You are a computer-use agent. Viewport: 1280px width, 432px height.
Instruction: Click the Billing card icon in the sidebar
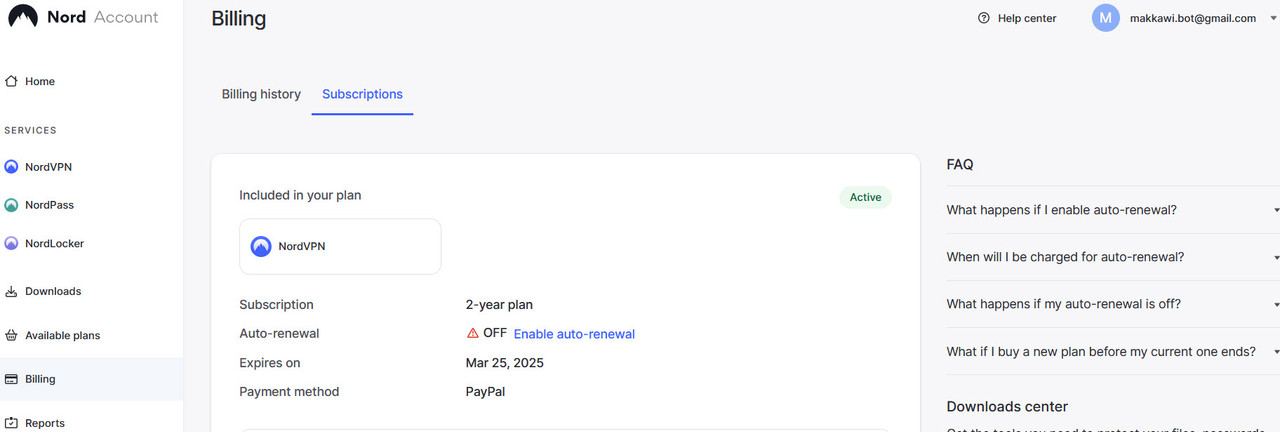[x=12, y=379]
